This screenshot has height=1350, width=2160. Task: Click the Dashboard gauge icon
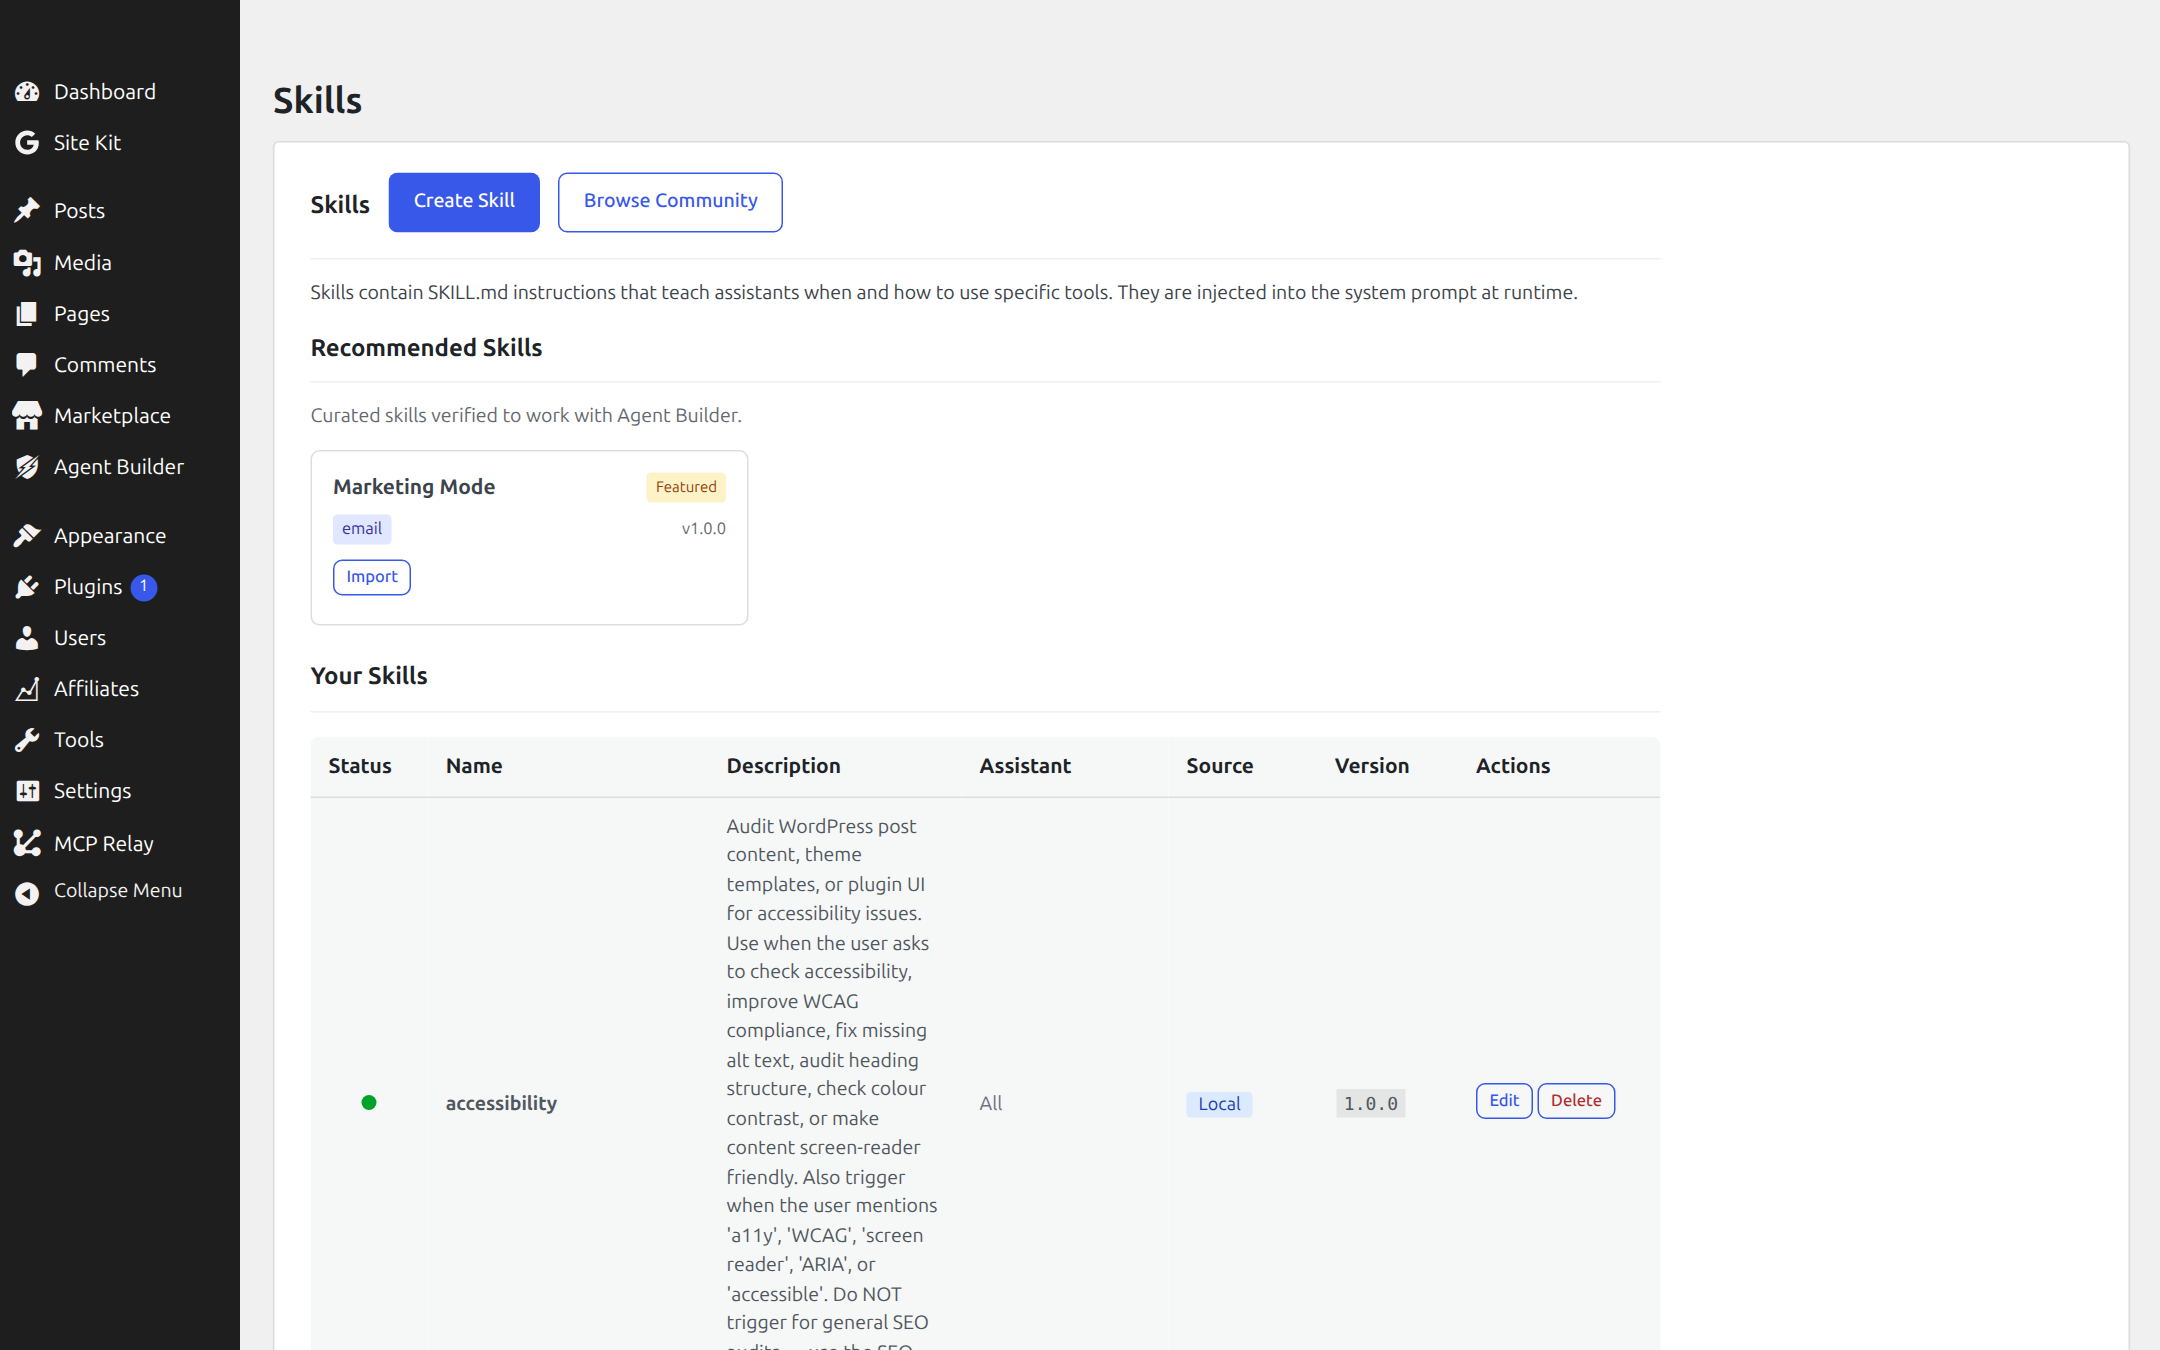click(27, 92)
